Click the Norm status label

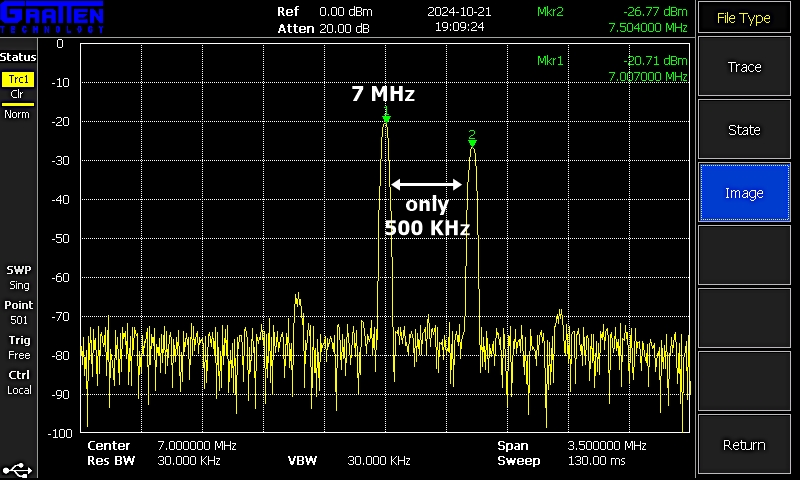(17, 114)
